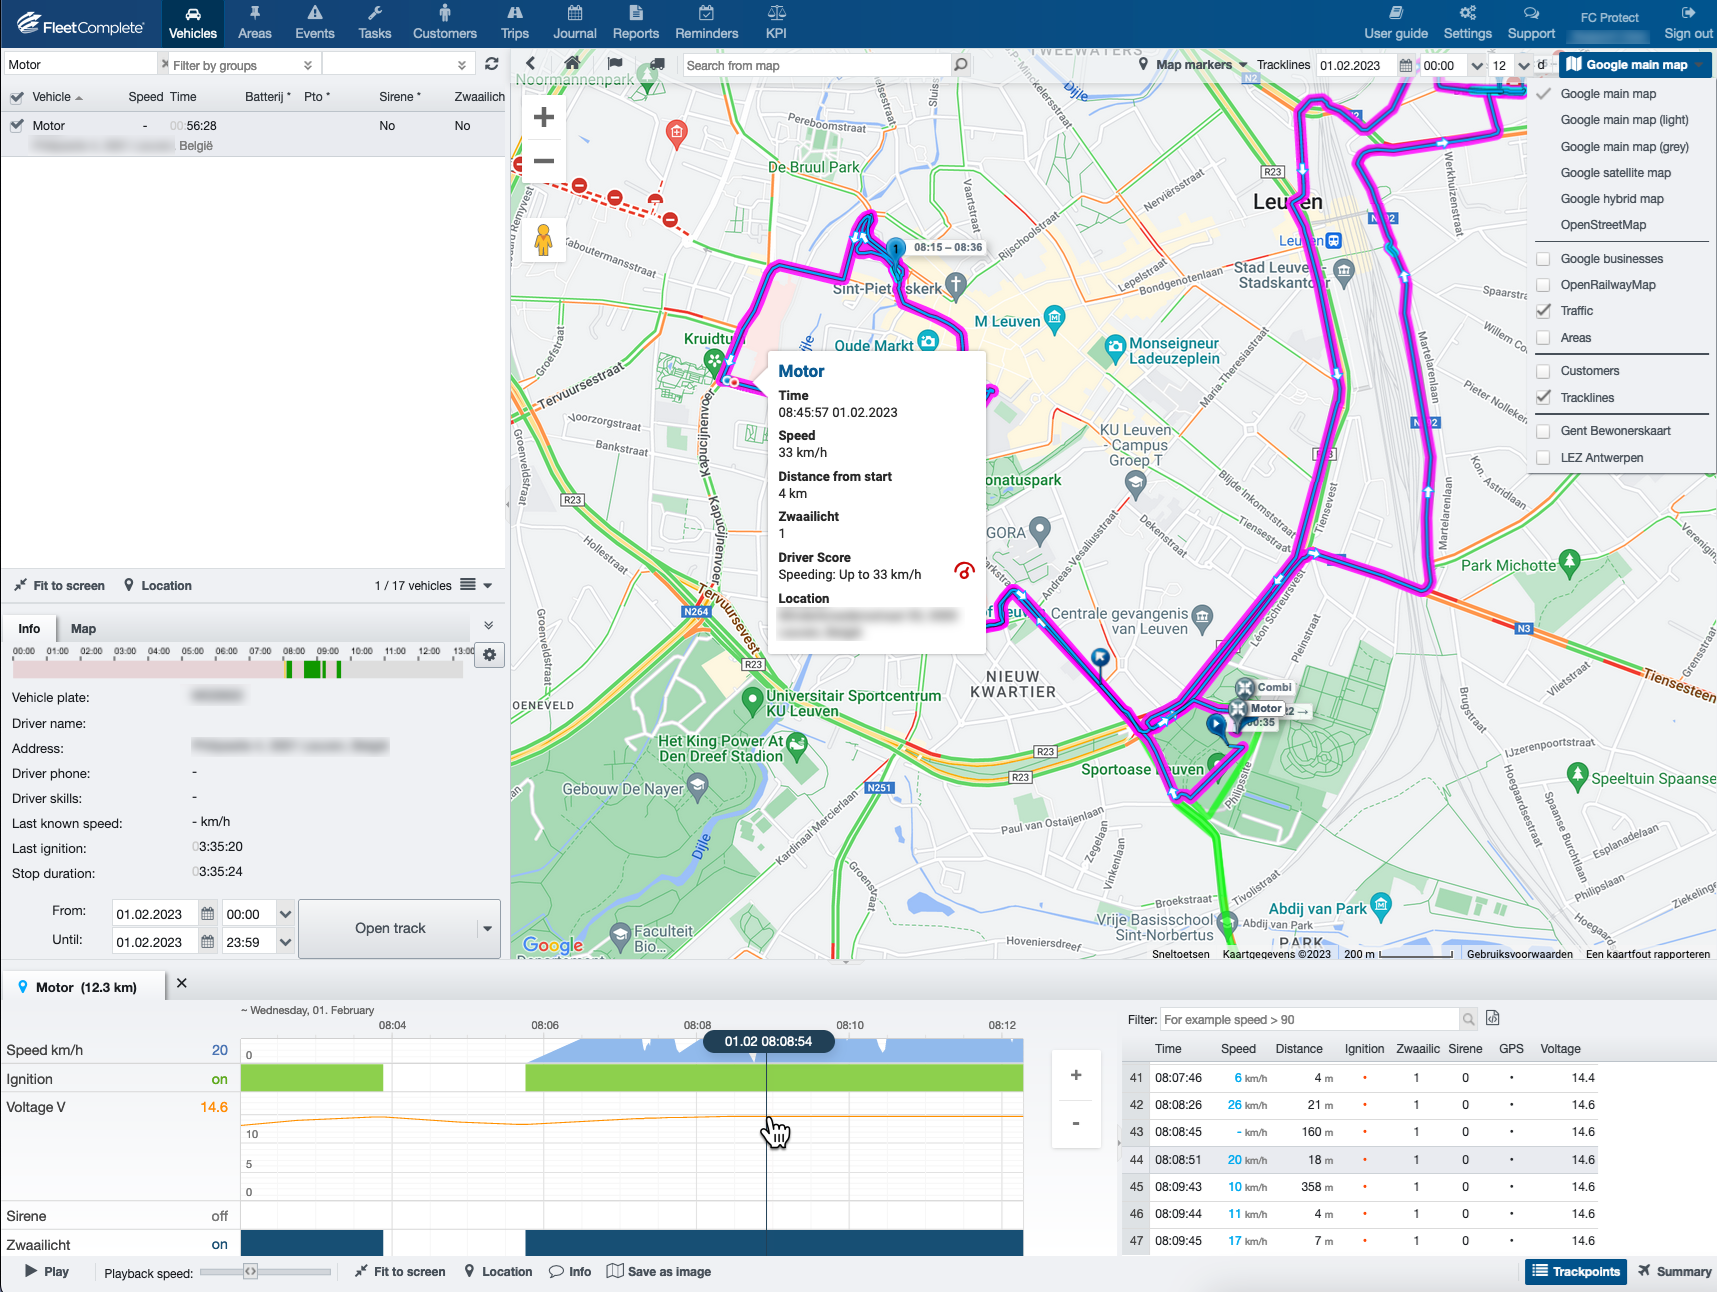Select OpenStreetMap layer
The height and width of the screenshot is (1292, 1717).
click(x=1603, y=225)
